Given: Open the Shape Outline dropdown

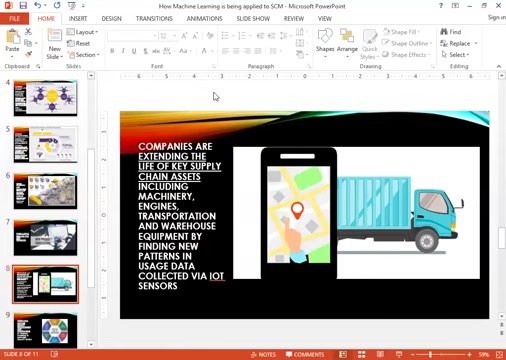Looking at the screenshot, I should (x=407, y=43).
